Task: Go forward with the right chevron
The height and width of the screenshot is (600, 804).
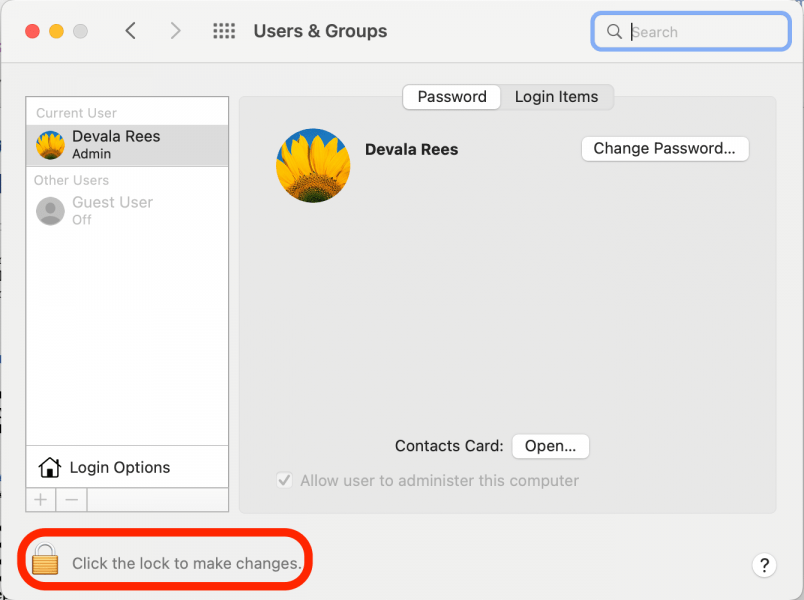Action: 175,31
